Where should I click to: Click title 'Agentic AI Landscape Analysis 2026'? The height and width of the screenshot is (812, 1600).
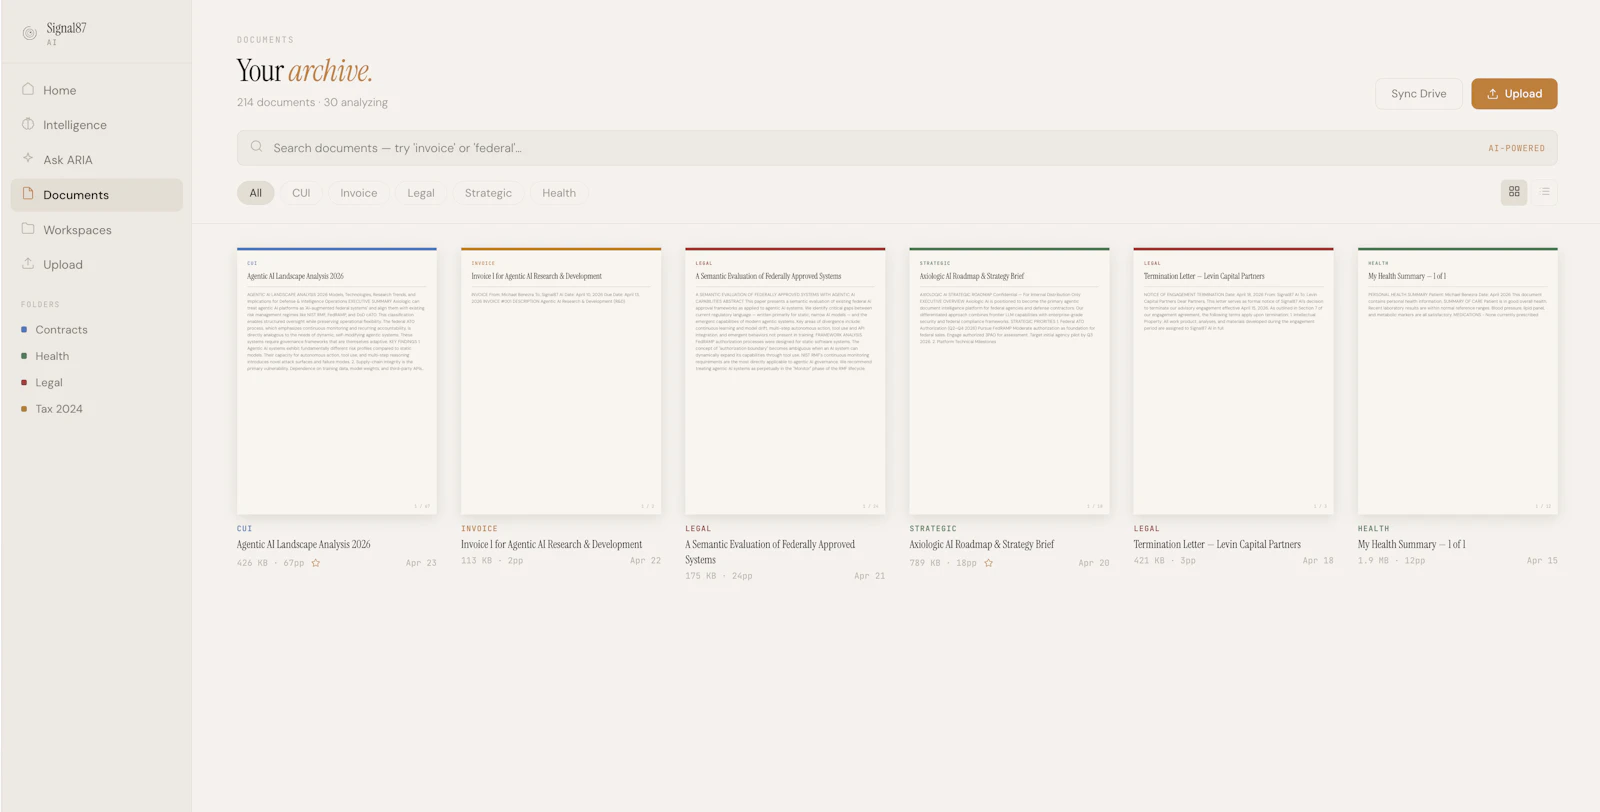tap(304, 545)
